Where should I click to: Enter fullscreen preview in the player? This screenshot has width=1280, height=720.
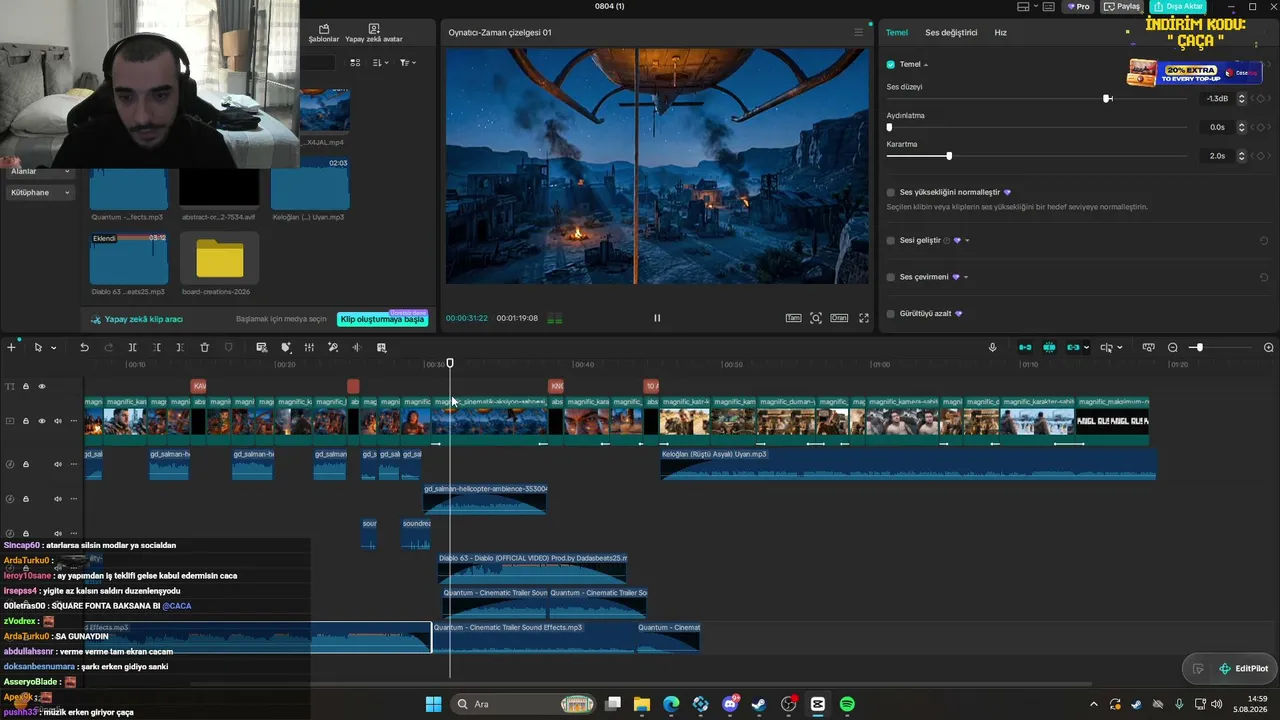[x=864, y=318]
